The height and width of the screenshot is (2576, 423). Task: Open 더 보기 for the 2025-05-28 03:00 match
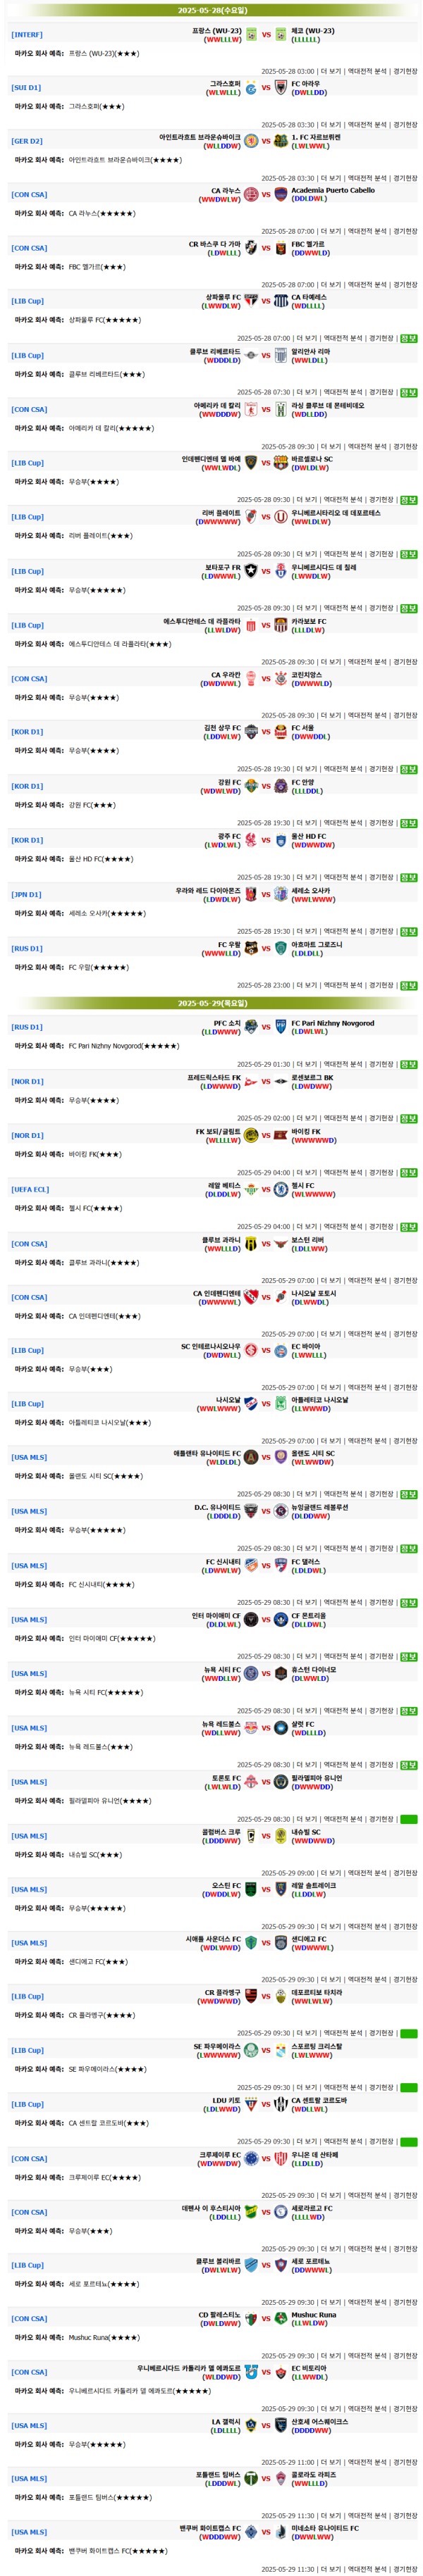click(x=330, y=72)
